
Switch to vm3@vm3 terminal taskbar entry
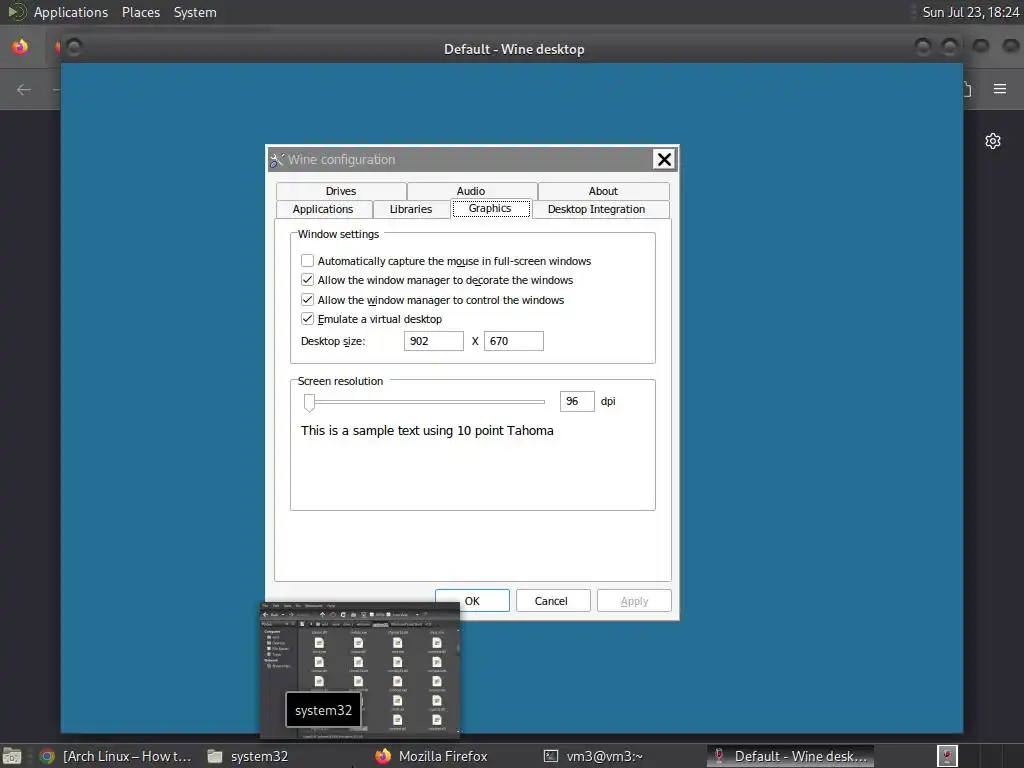594,756
